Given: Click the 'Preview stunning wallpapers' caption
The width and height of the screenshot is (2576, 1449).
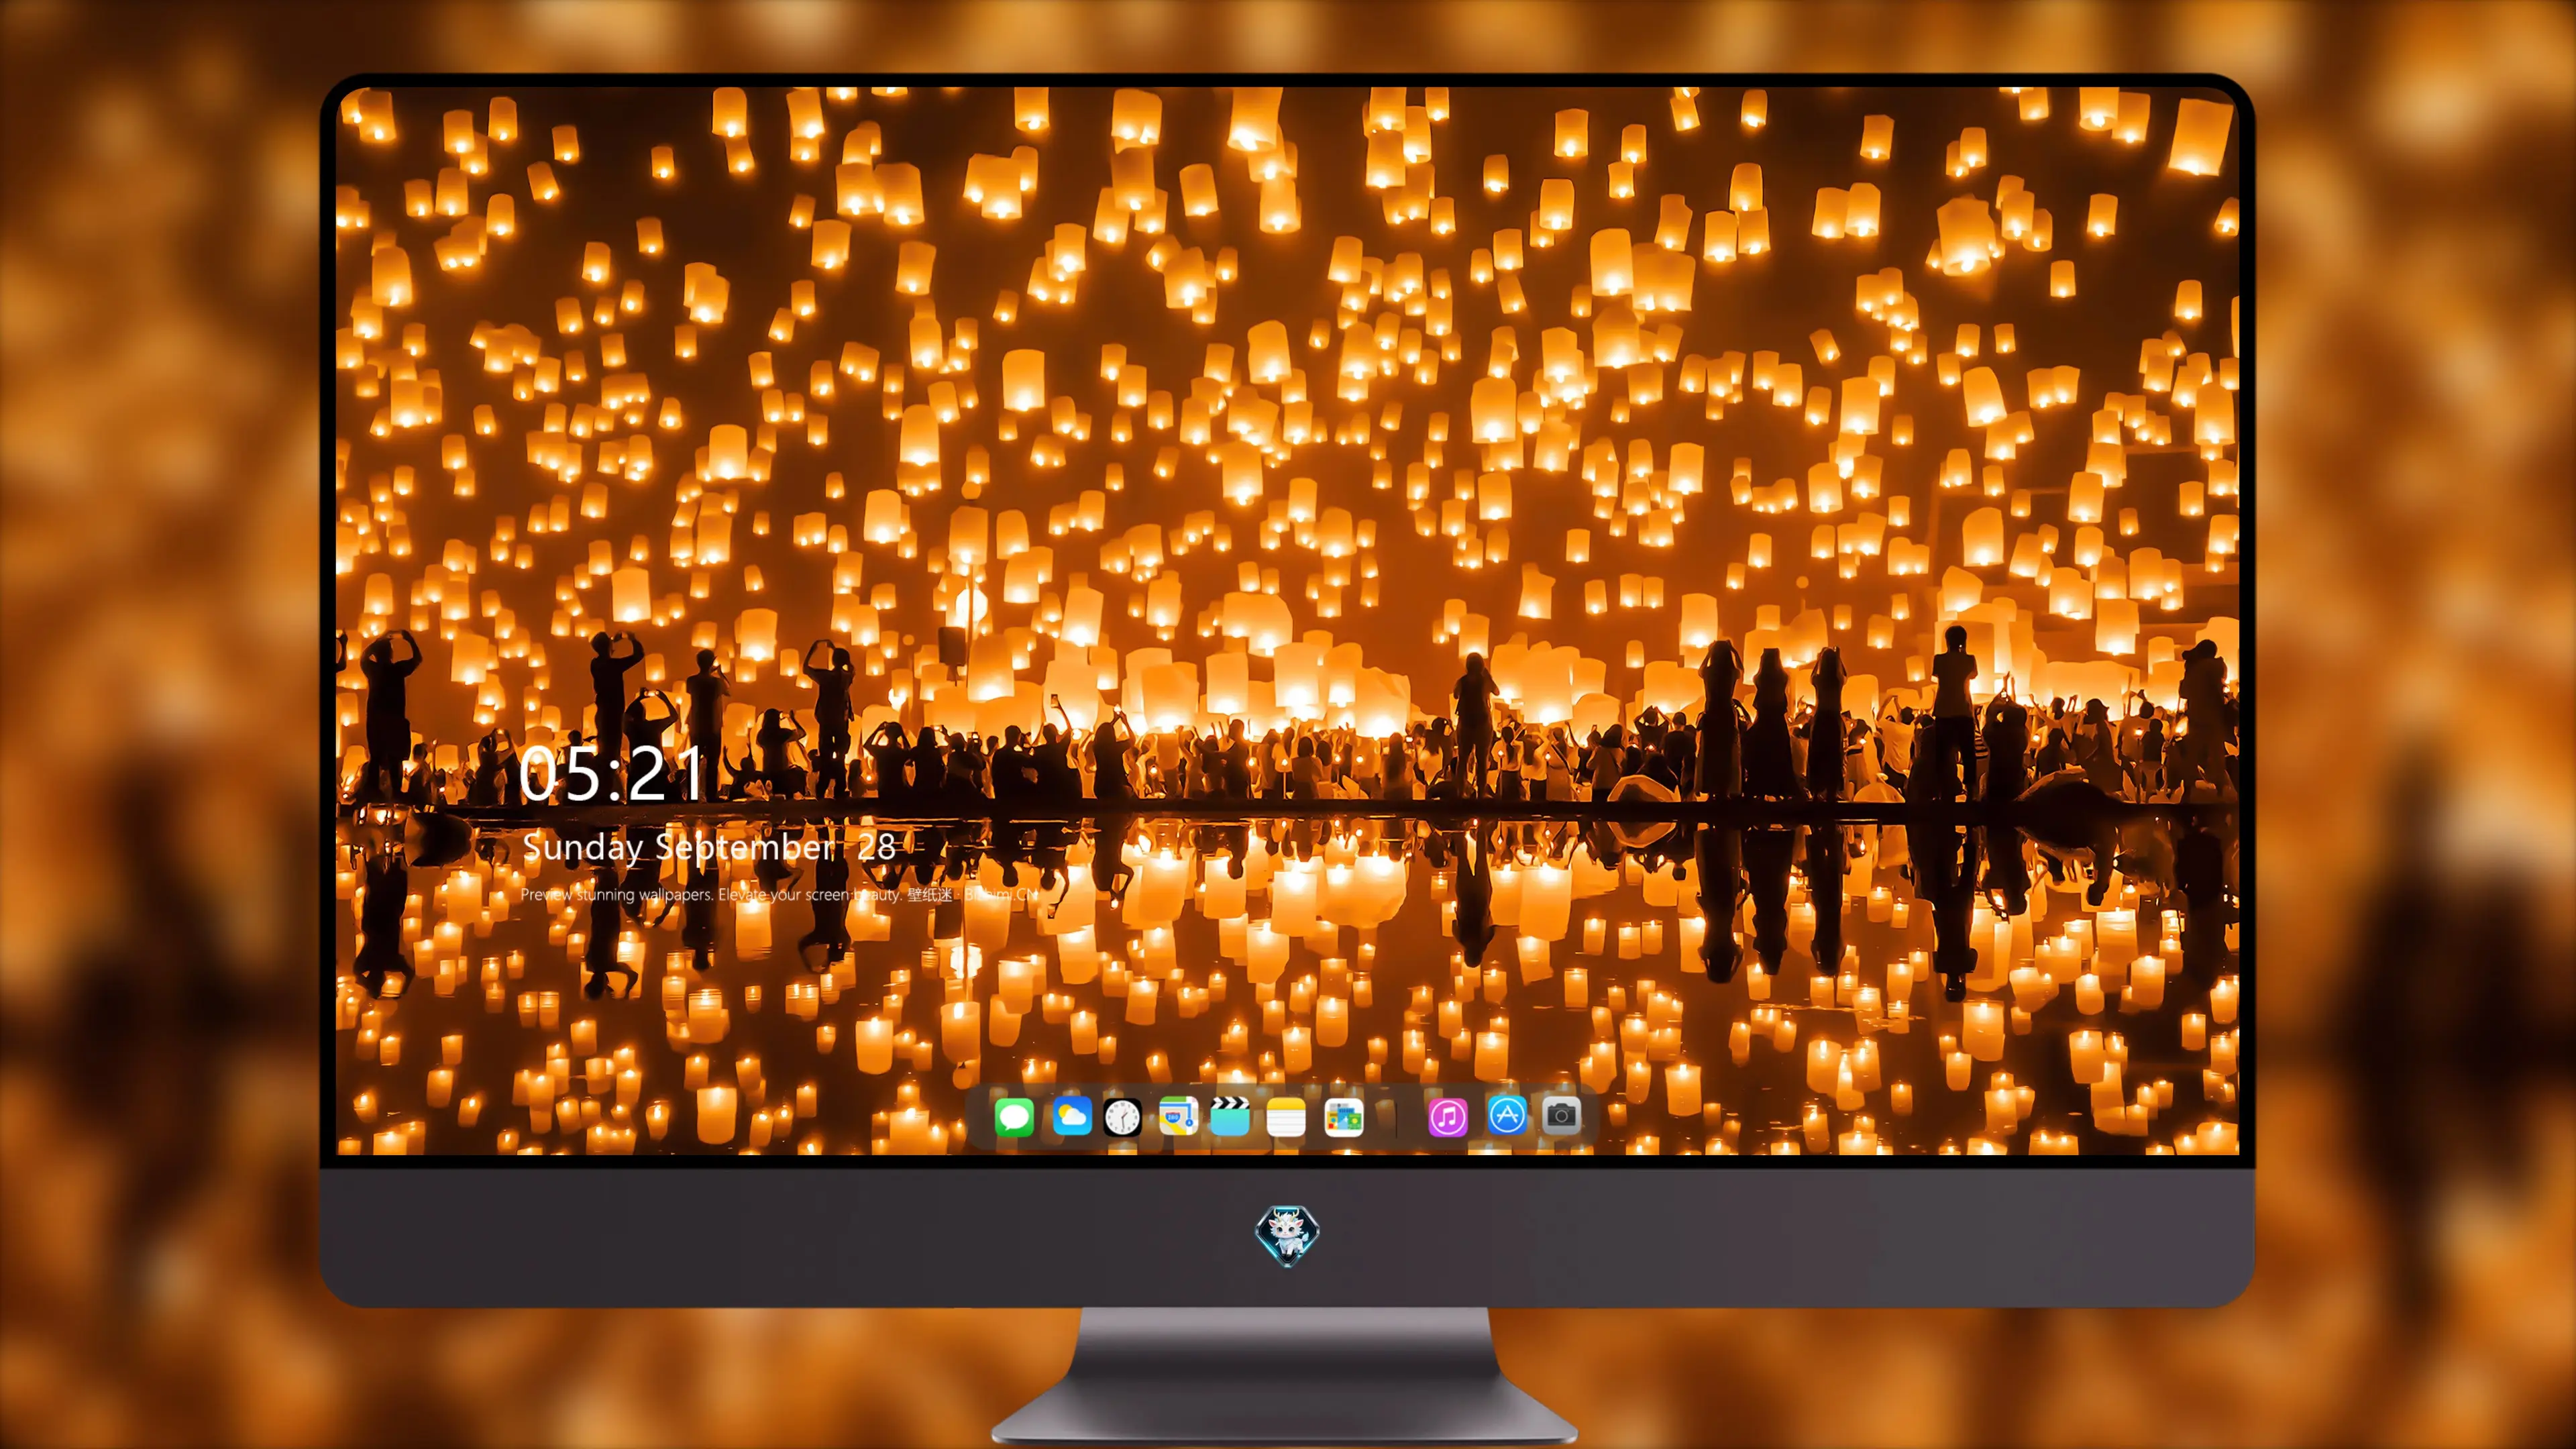Looking at the screenshot, I should 779,894.
